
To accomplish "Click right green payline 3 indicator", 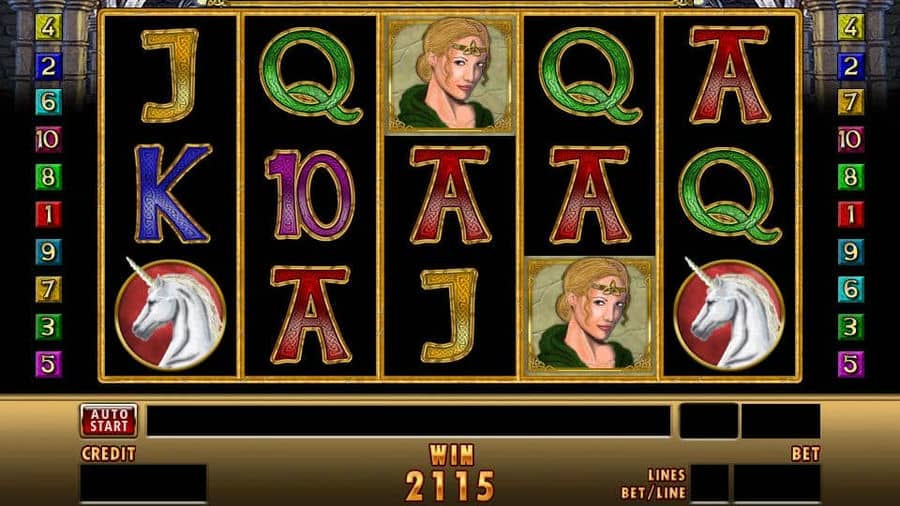I will pyautogui.click(x=851, y=326).
